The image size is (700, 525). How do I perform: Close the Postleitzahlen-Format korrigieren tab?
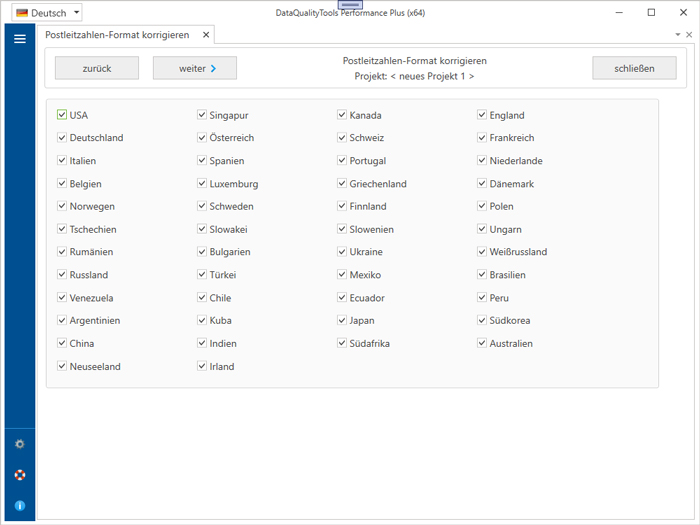206,35
